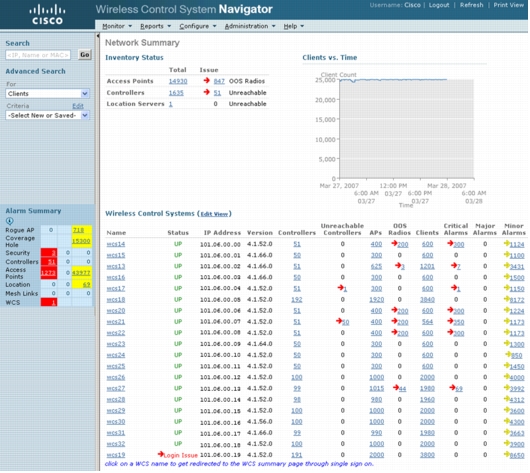Viewport: 530px width, 473px height.
Task: Click wcs18 APs count 1920
Action: [x=377, y=300]
